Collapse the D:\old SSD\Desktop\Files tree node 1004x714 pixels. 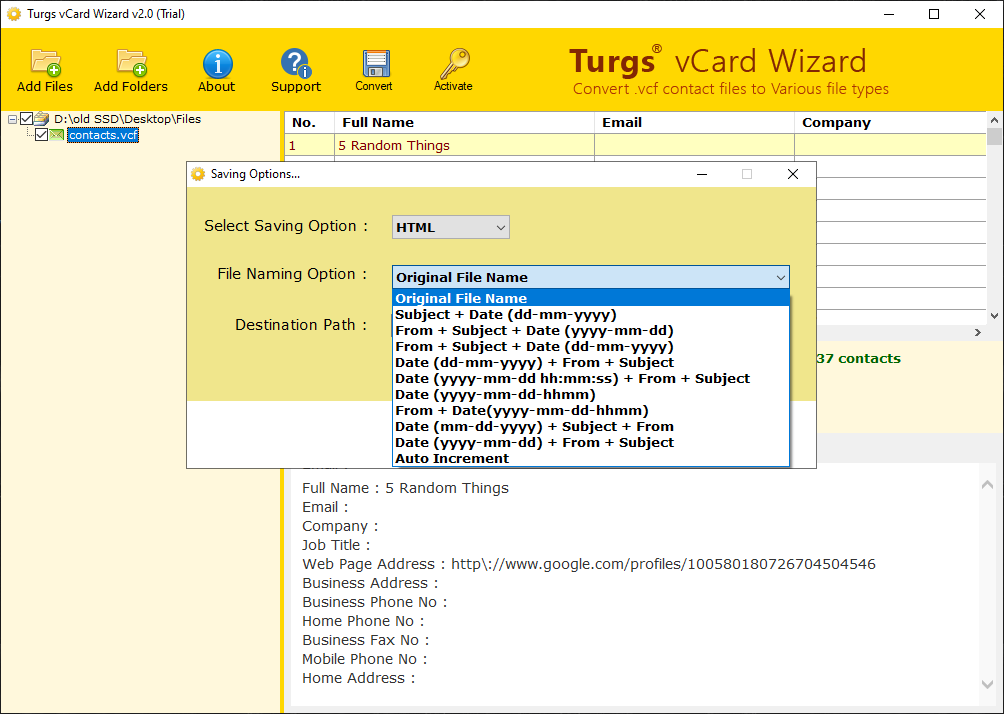pos(12,119)
